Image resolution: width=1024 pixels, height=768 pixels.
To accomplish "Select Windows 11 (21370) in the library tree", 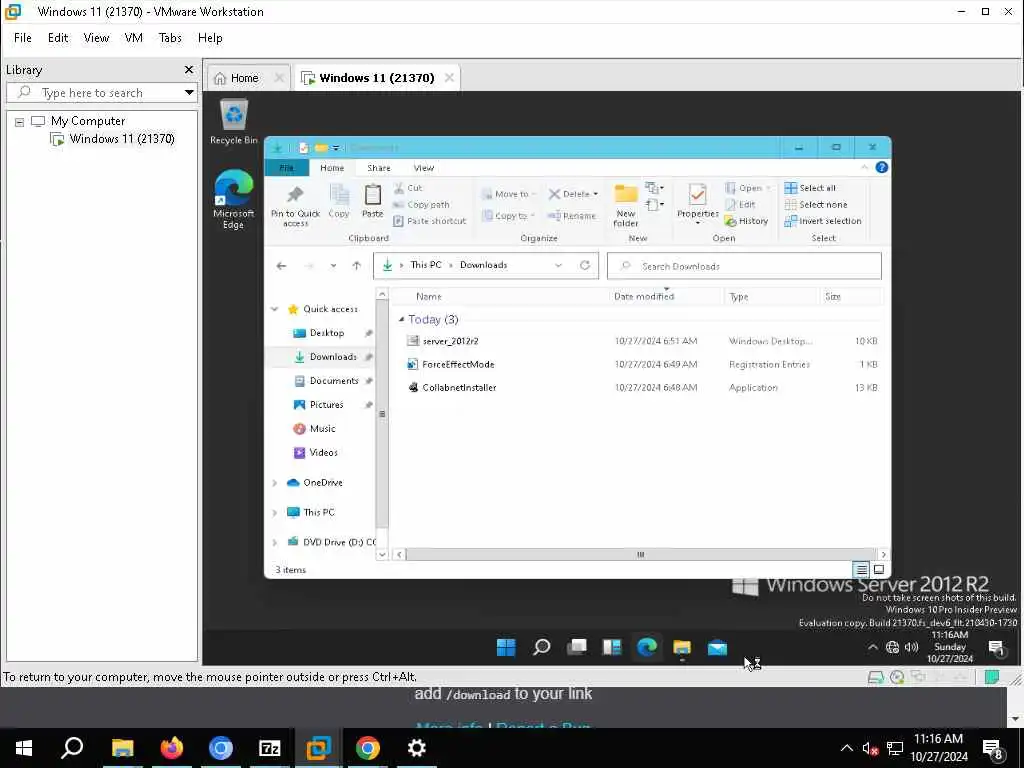I will [121, 138].
